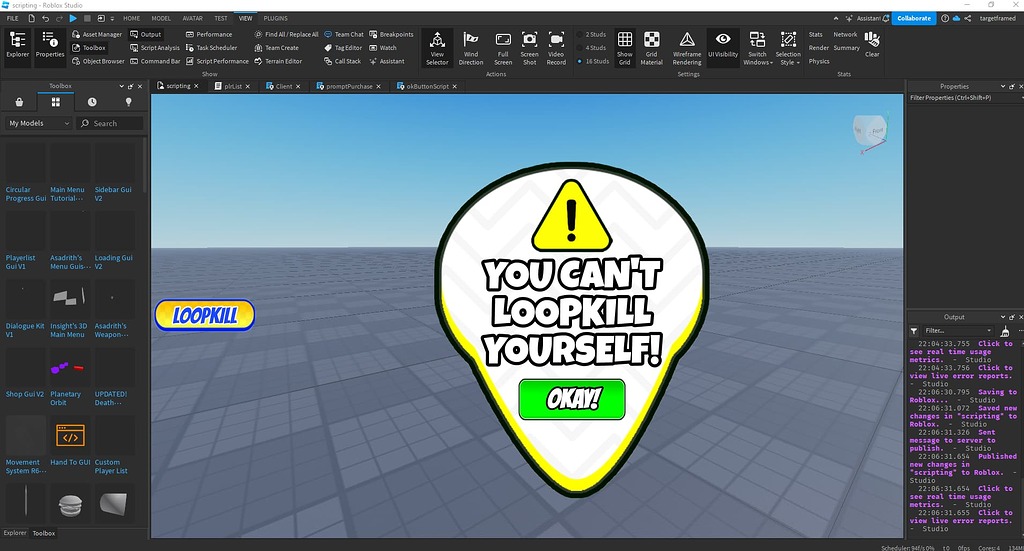Toggle the Properties panel button in ribbon
The height and width of the screenshot is (551, 1024).
tap(50, 45)
